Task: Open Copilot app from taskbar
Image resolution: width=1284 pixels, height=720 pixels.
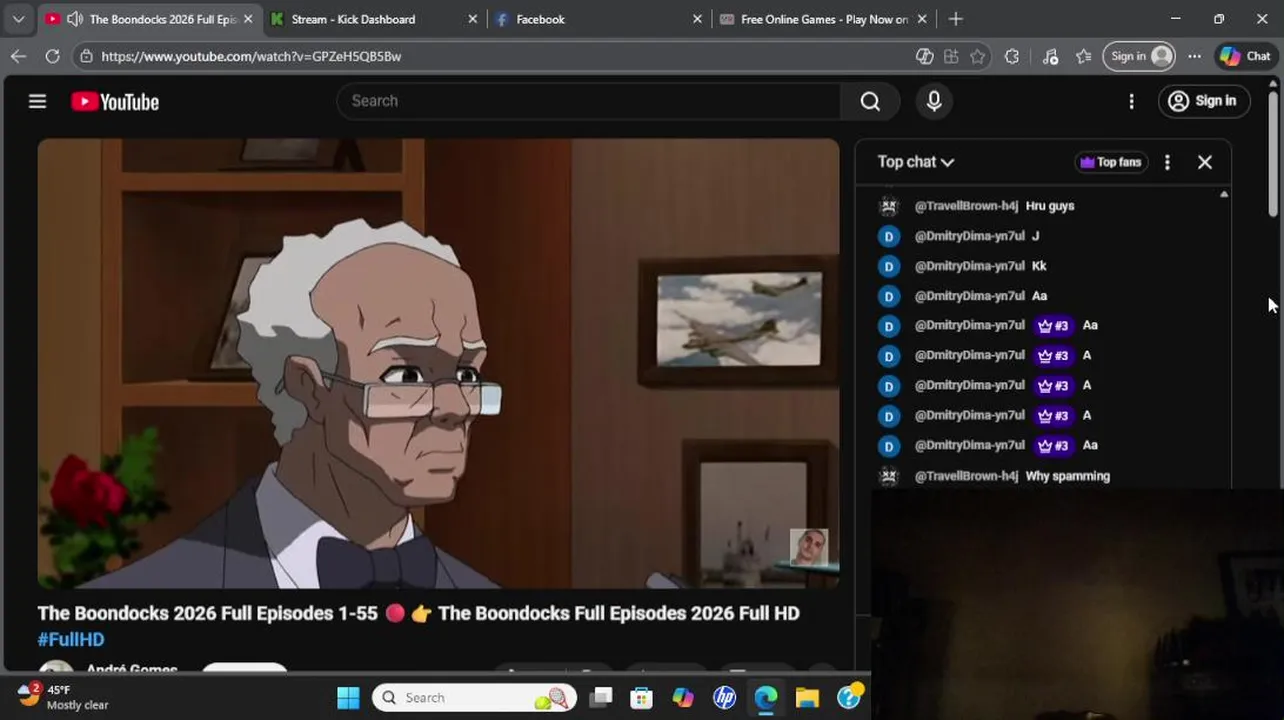Action: [683, 697]
